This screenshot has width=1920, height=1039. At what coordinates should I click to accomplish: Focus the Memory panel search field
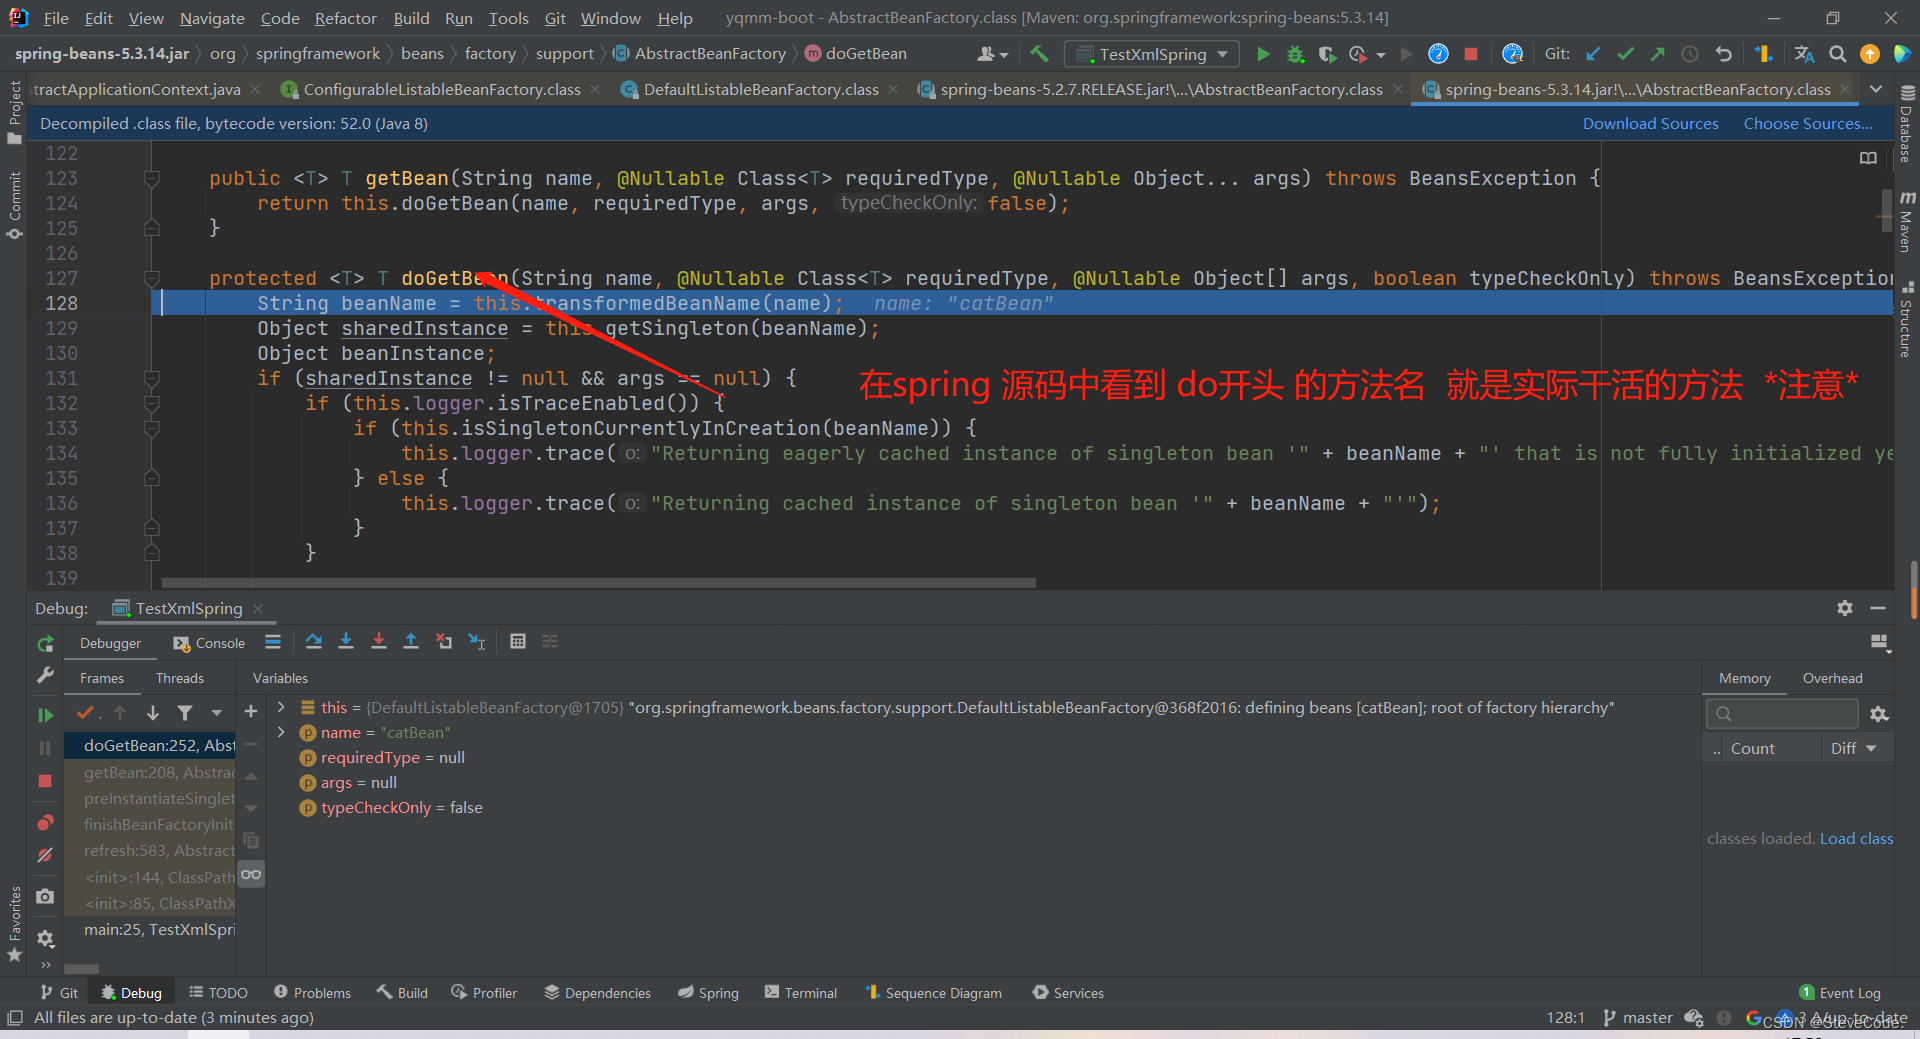click(x=1782, y=713)
